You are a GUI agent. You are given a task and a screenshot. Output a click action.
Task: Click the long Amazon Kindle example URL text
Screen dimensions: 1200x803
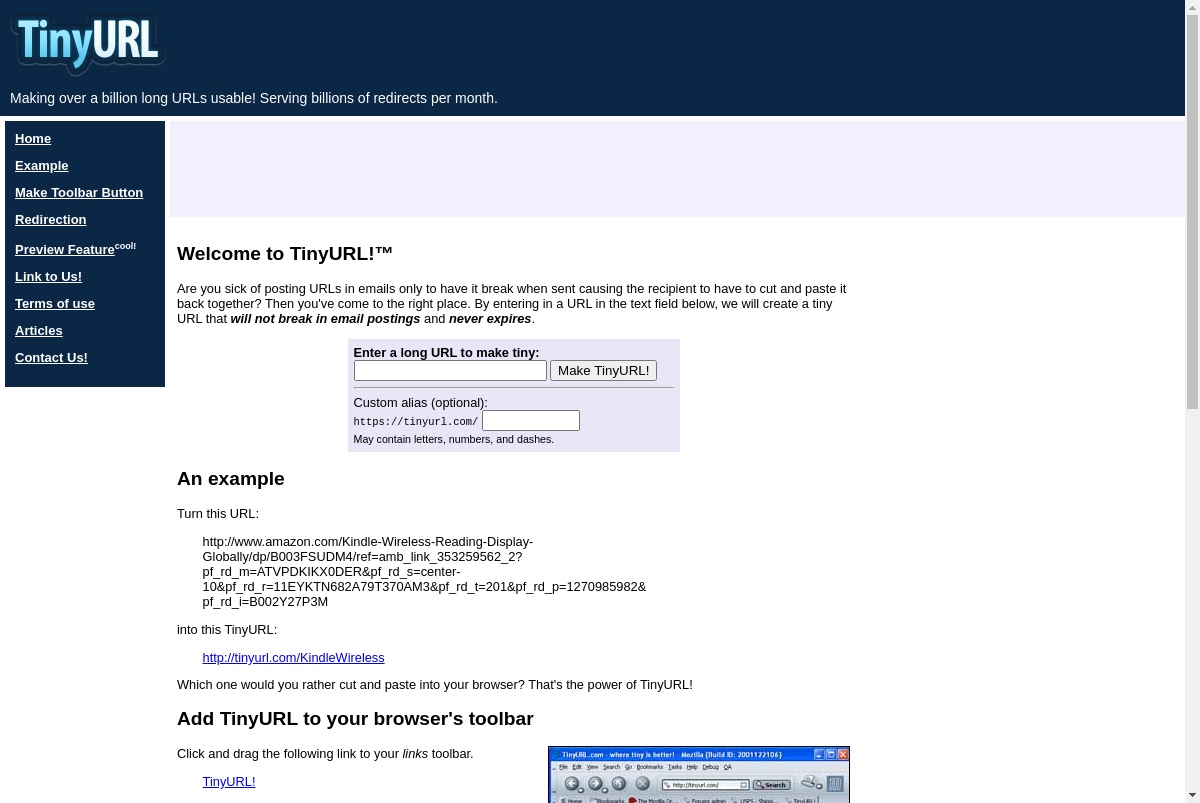point(424,571)
